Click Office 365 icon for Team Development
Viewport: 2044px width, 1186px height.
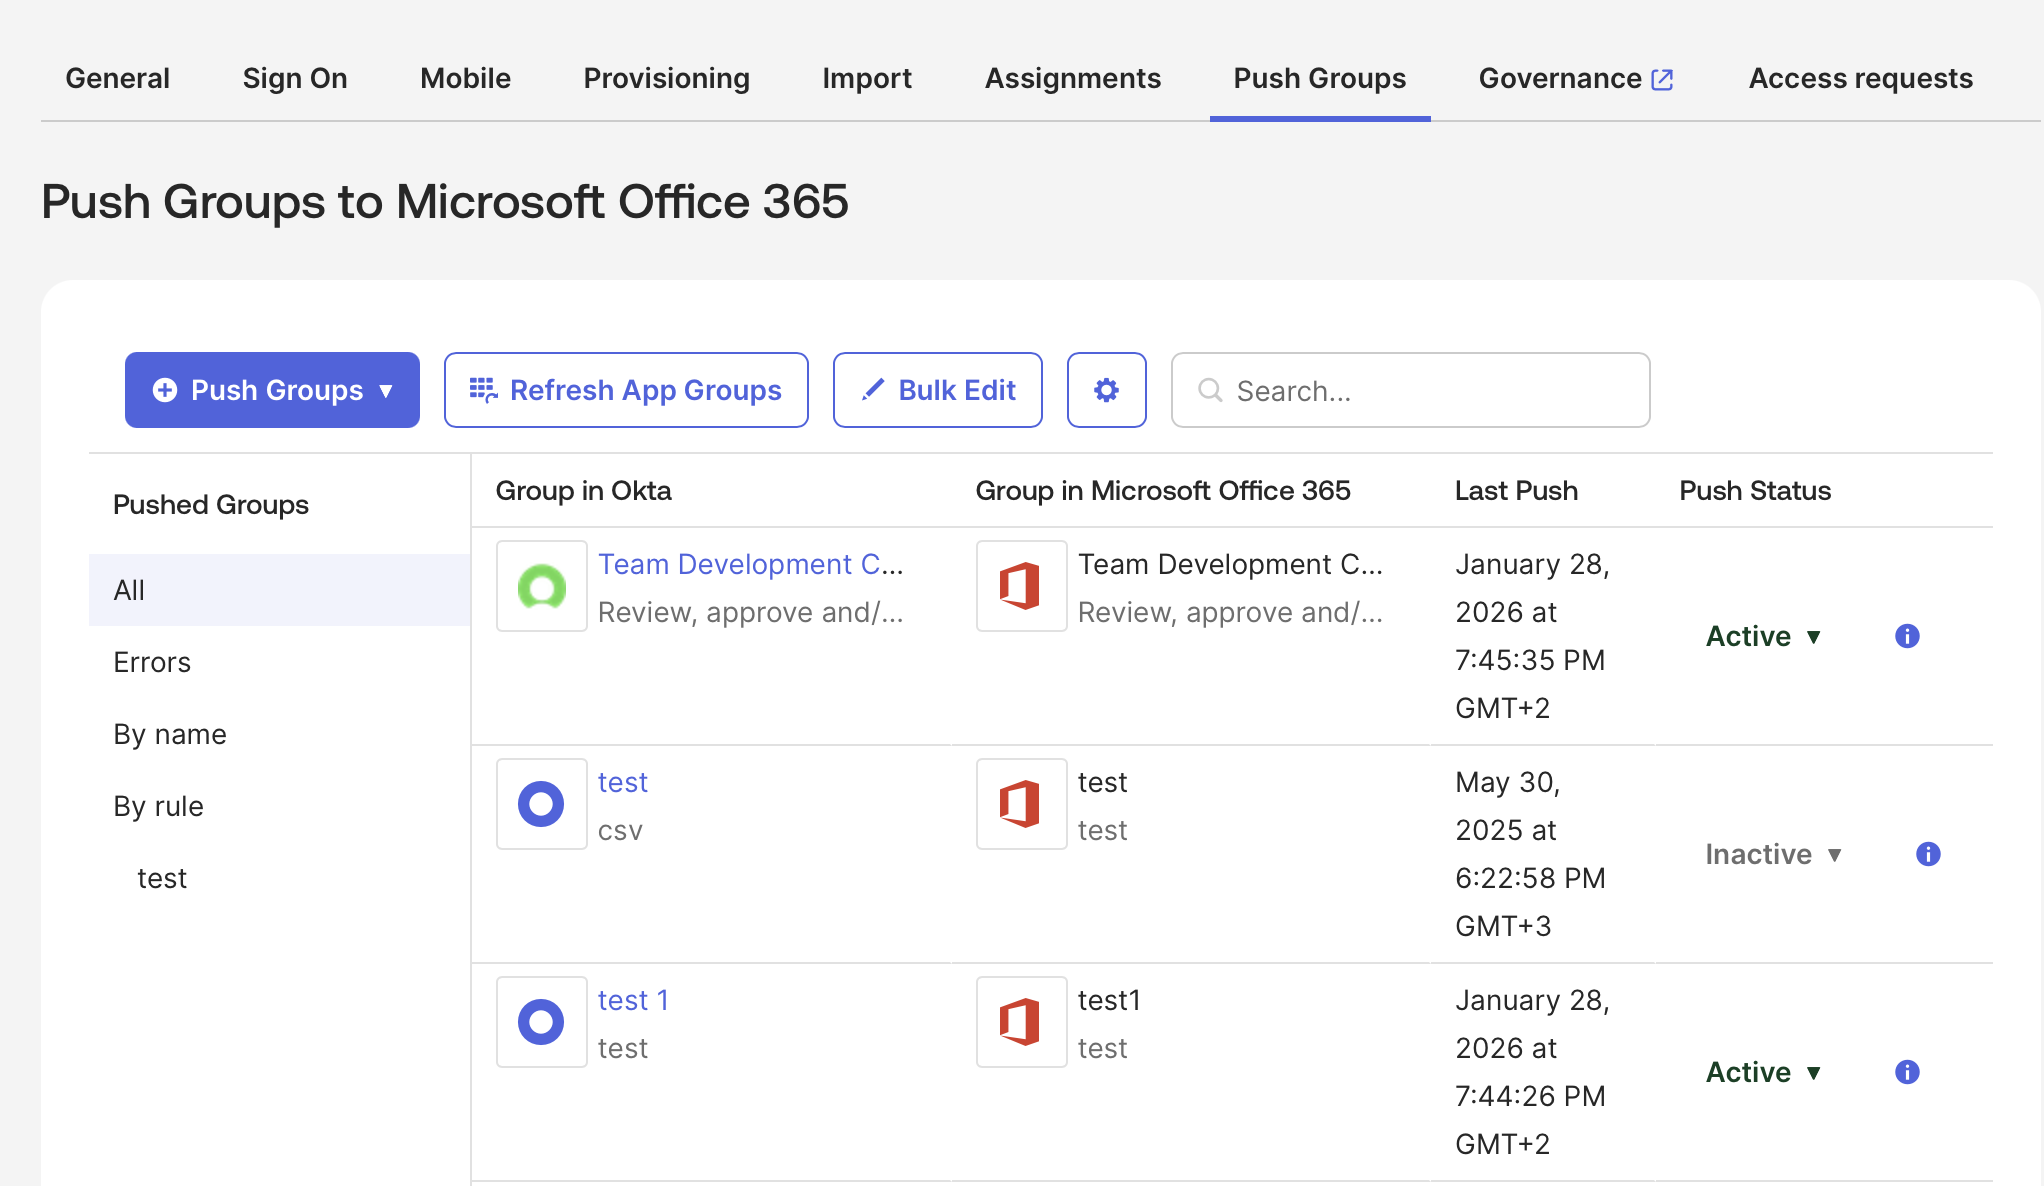(x=1021, y=586)
